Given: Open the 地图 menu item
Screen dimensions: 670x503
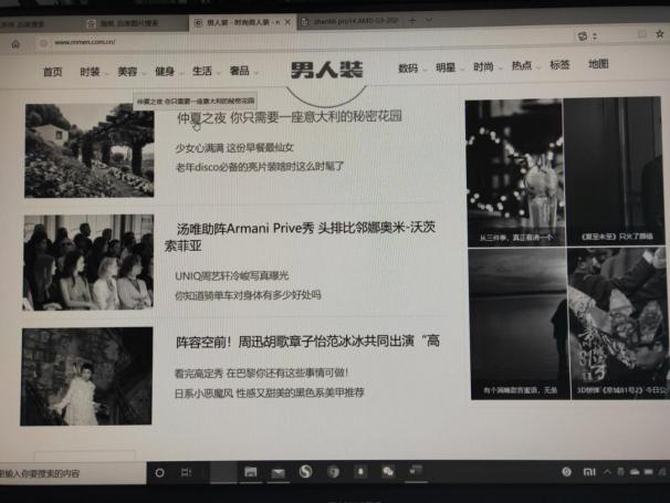Looking at the screenshot, I should coord(598,64).
